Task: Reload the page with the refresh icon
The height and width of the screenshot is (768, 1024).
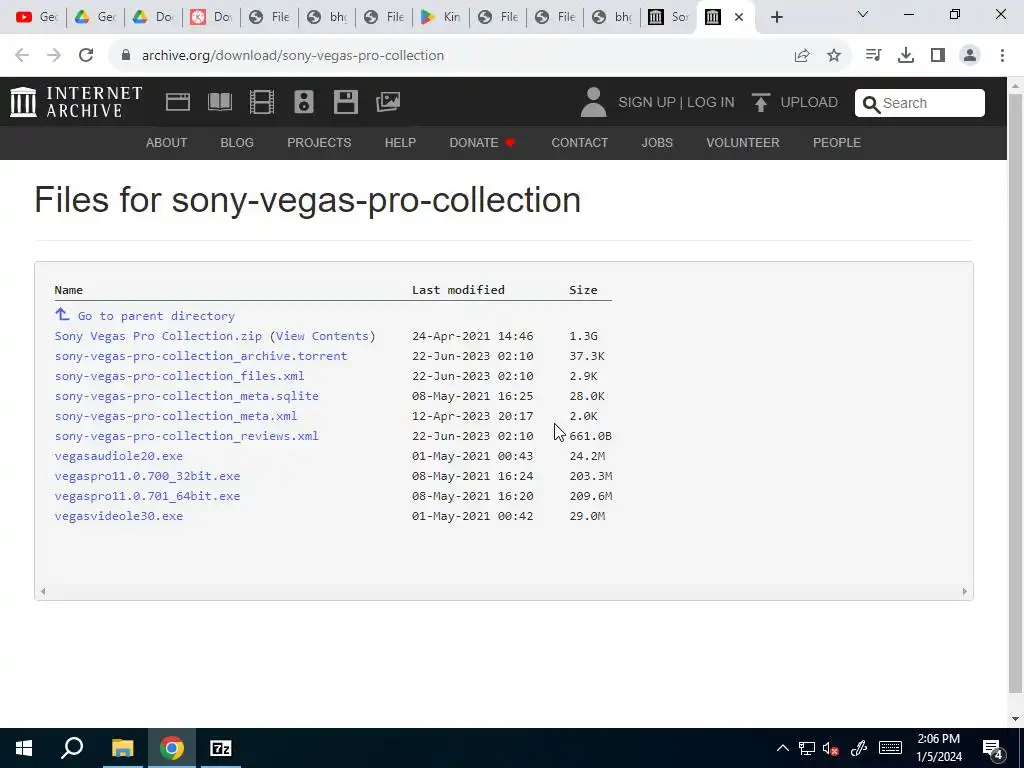Action: click(x=86, y=55)
